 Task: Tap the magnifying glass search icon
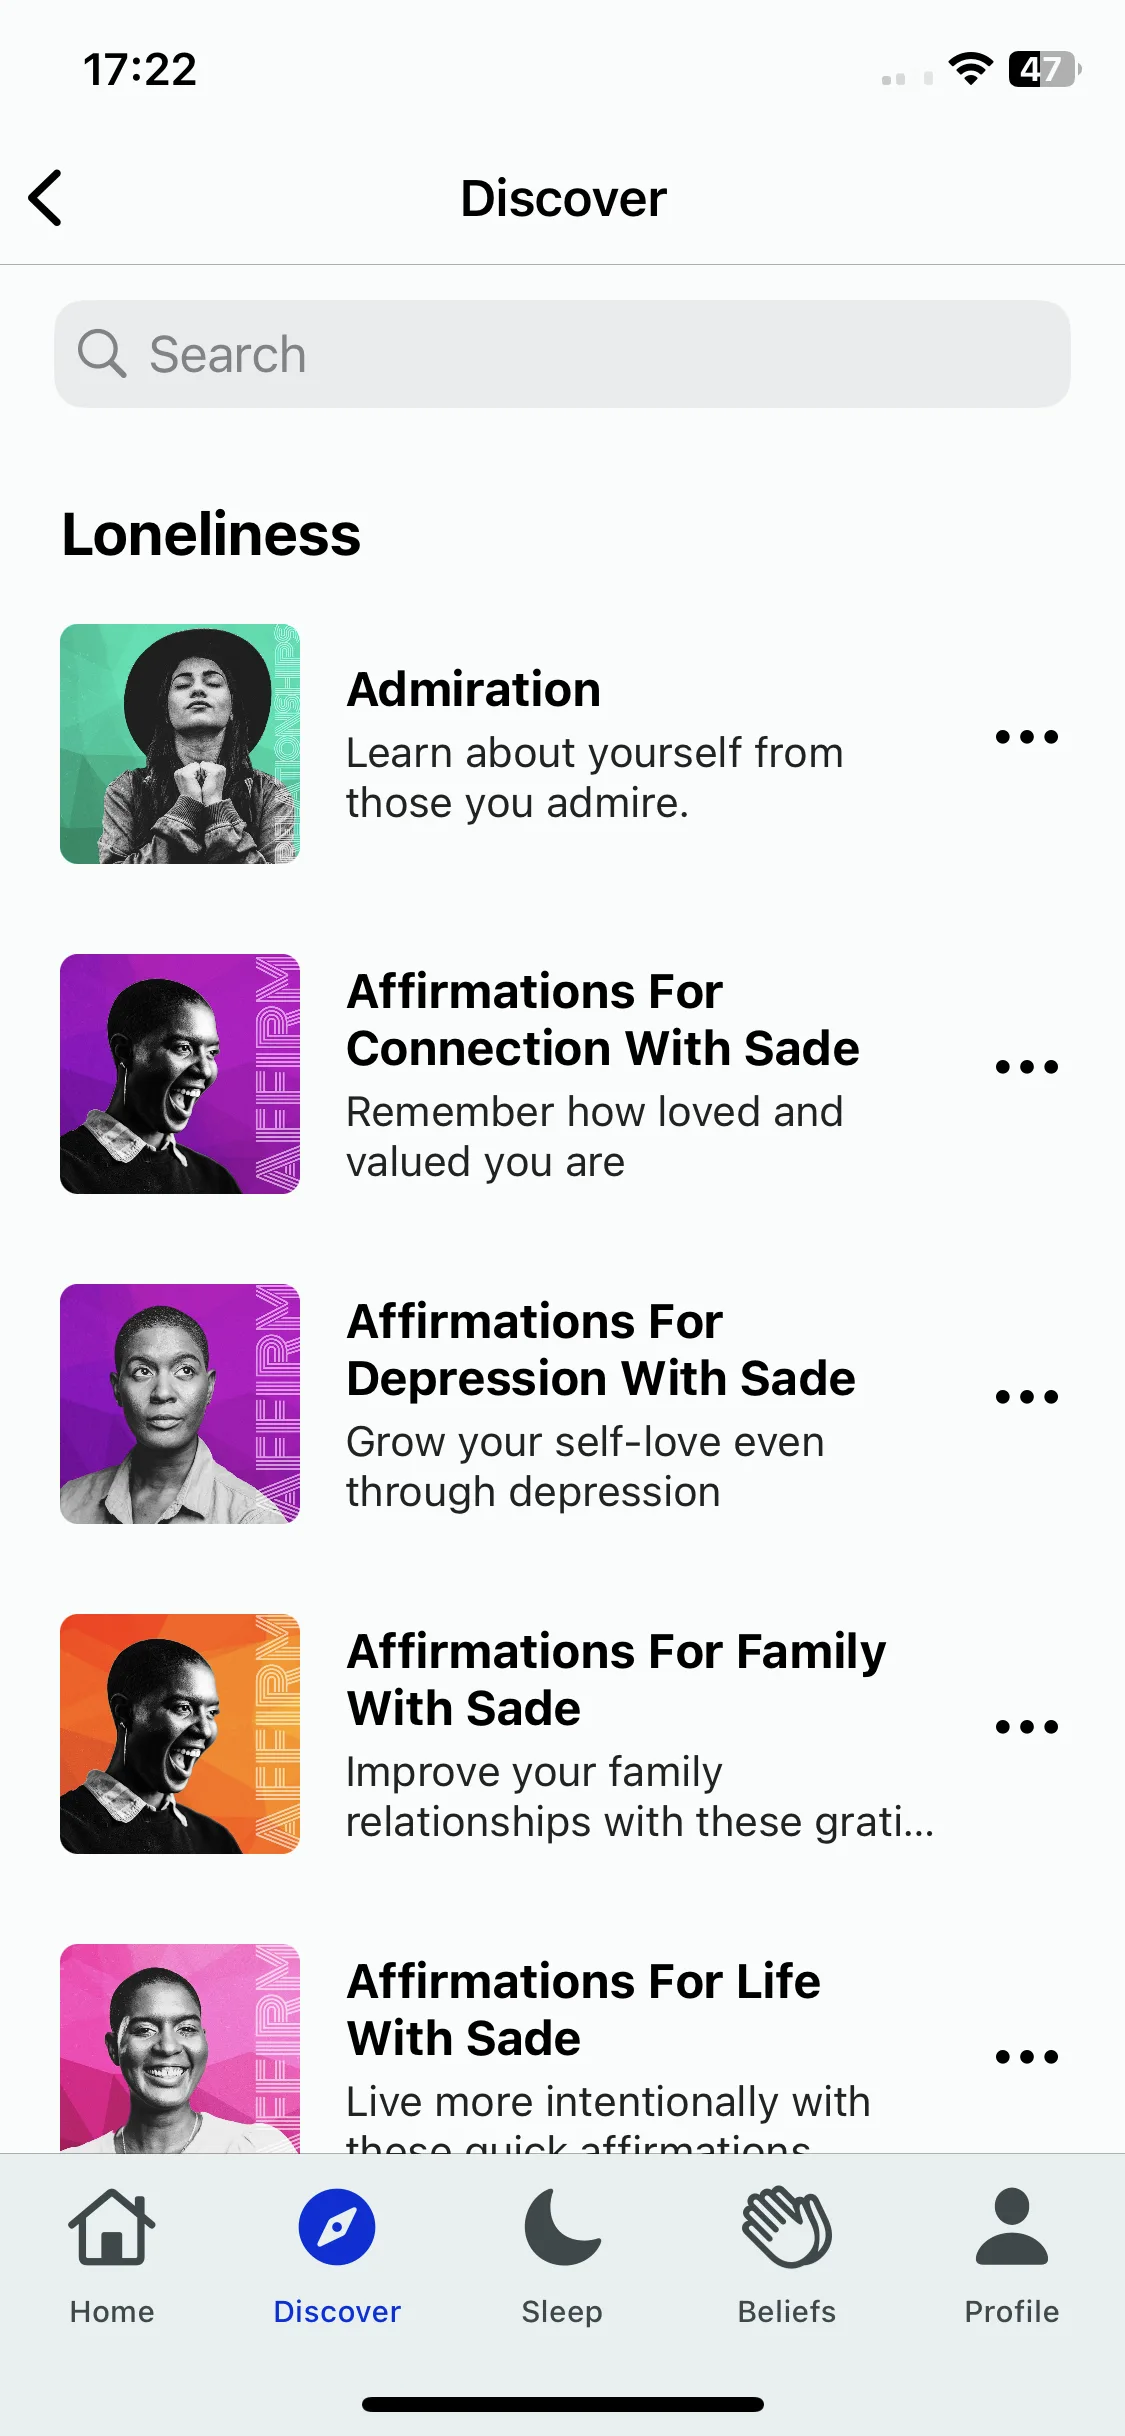[102, 354]
